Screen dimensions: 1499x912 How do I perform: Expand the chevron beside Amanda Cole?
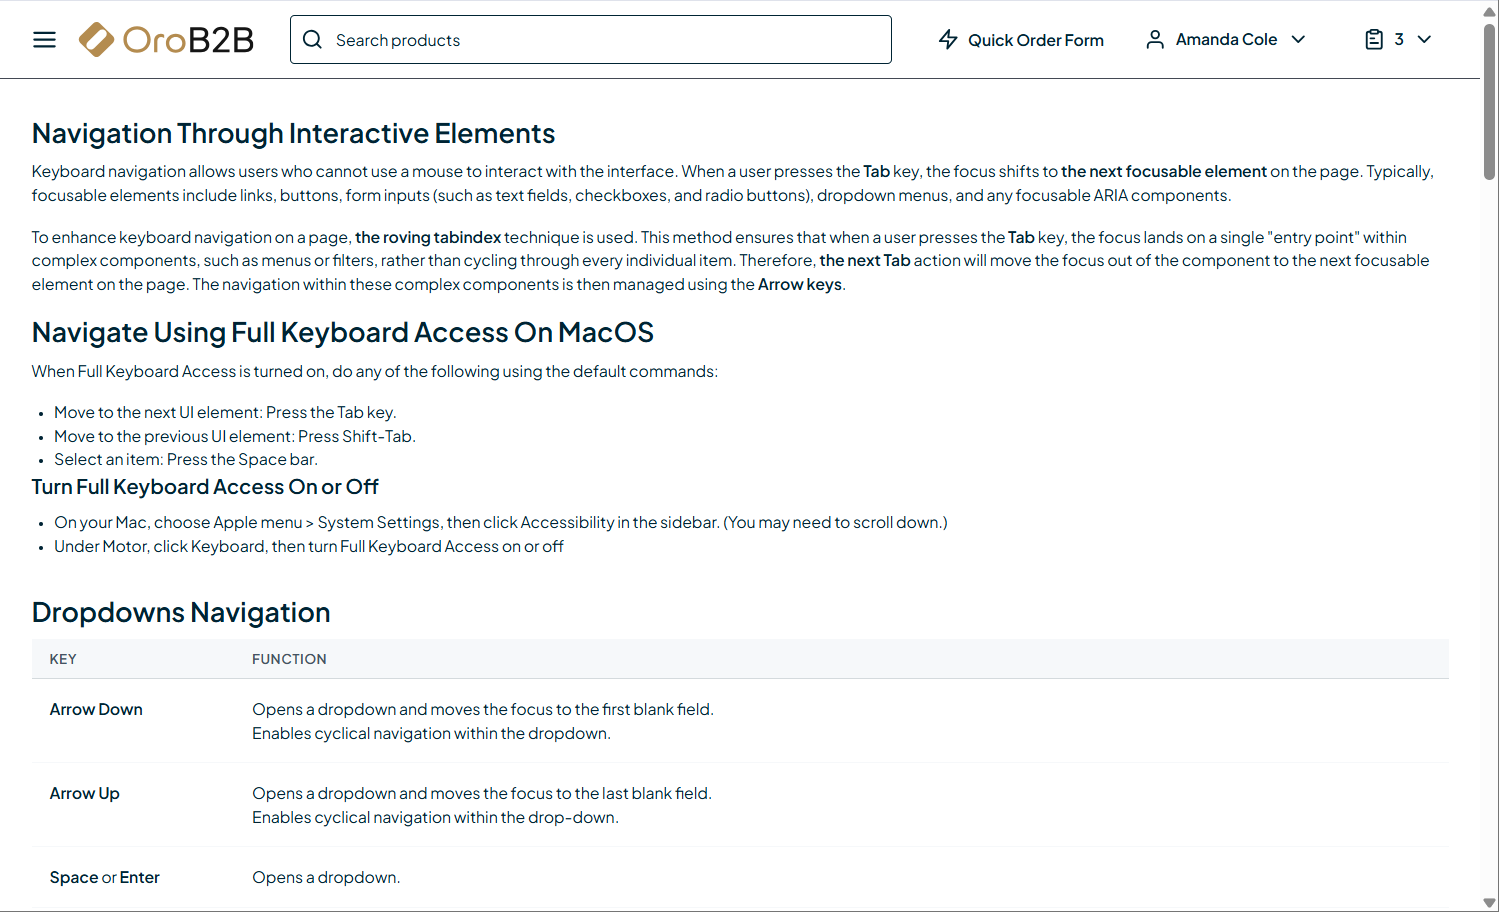(1299, 40)
